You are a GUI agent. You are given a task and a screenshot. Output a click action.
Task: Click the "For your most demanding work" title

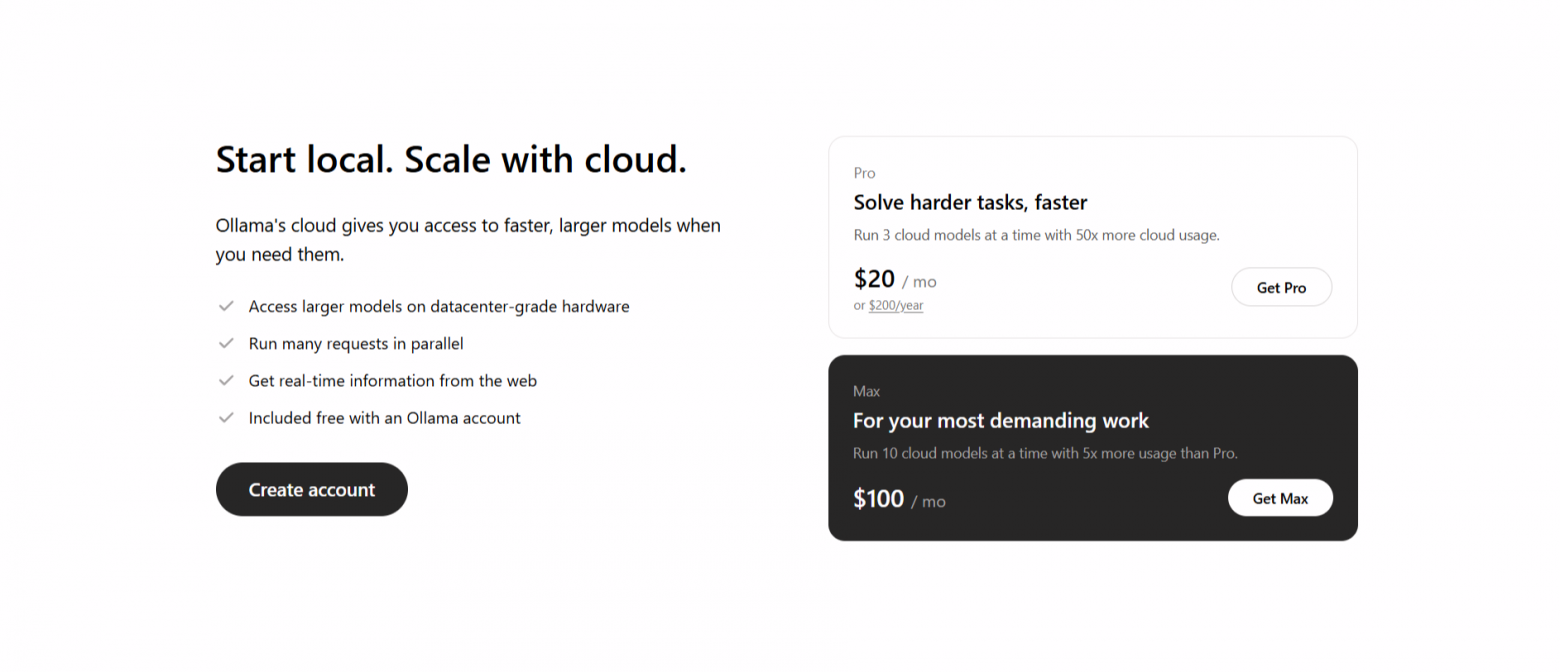click(1001, 420)
